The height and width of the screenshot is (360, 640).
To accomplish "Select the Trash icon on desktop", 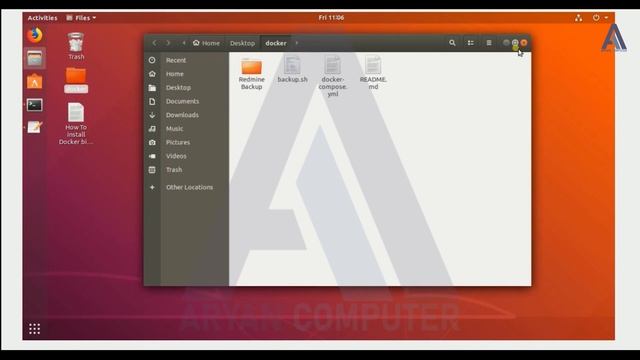I will 76,46.
